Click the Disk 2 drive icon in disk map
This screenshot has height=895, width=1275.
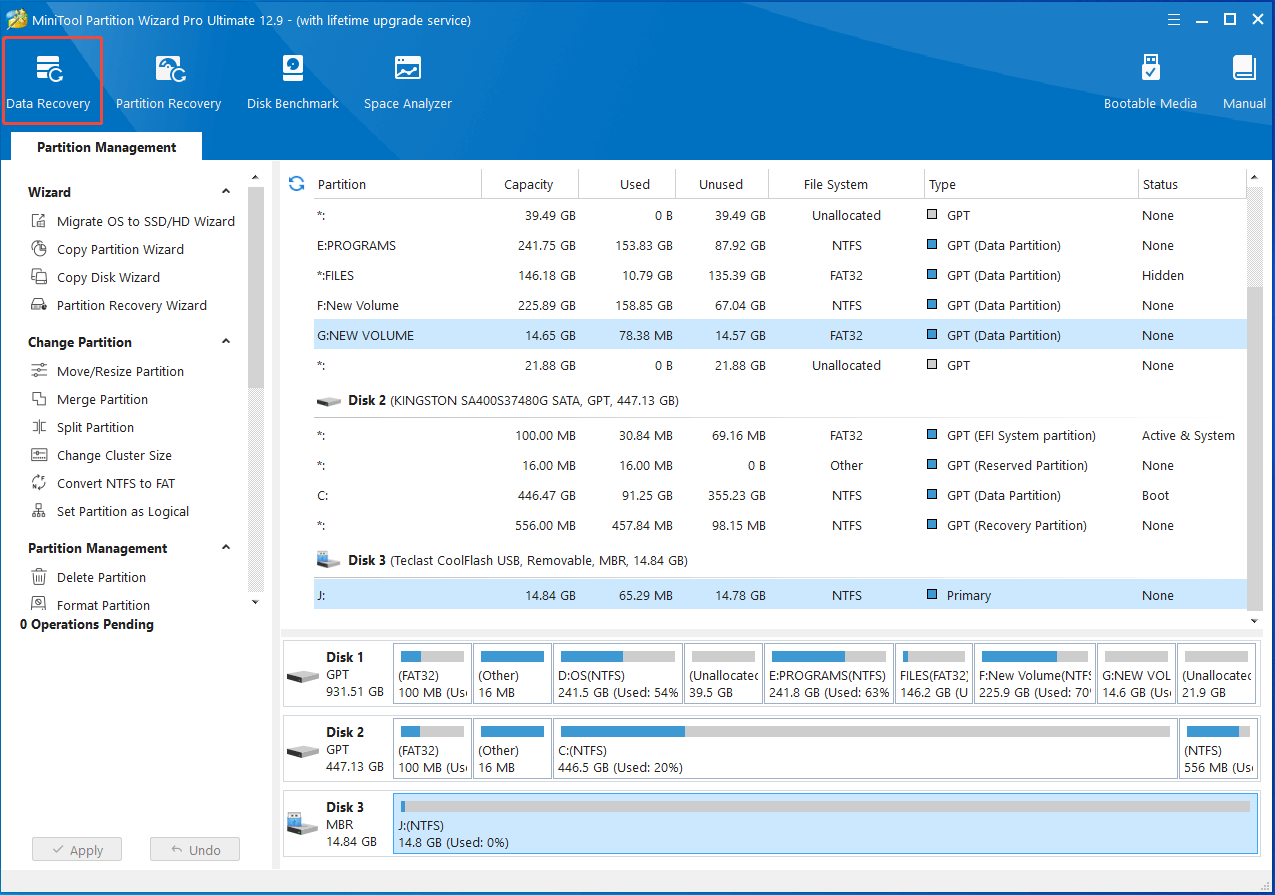tap(303, 751)
